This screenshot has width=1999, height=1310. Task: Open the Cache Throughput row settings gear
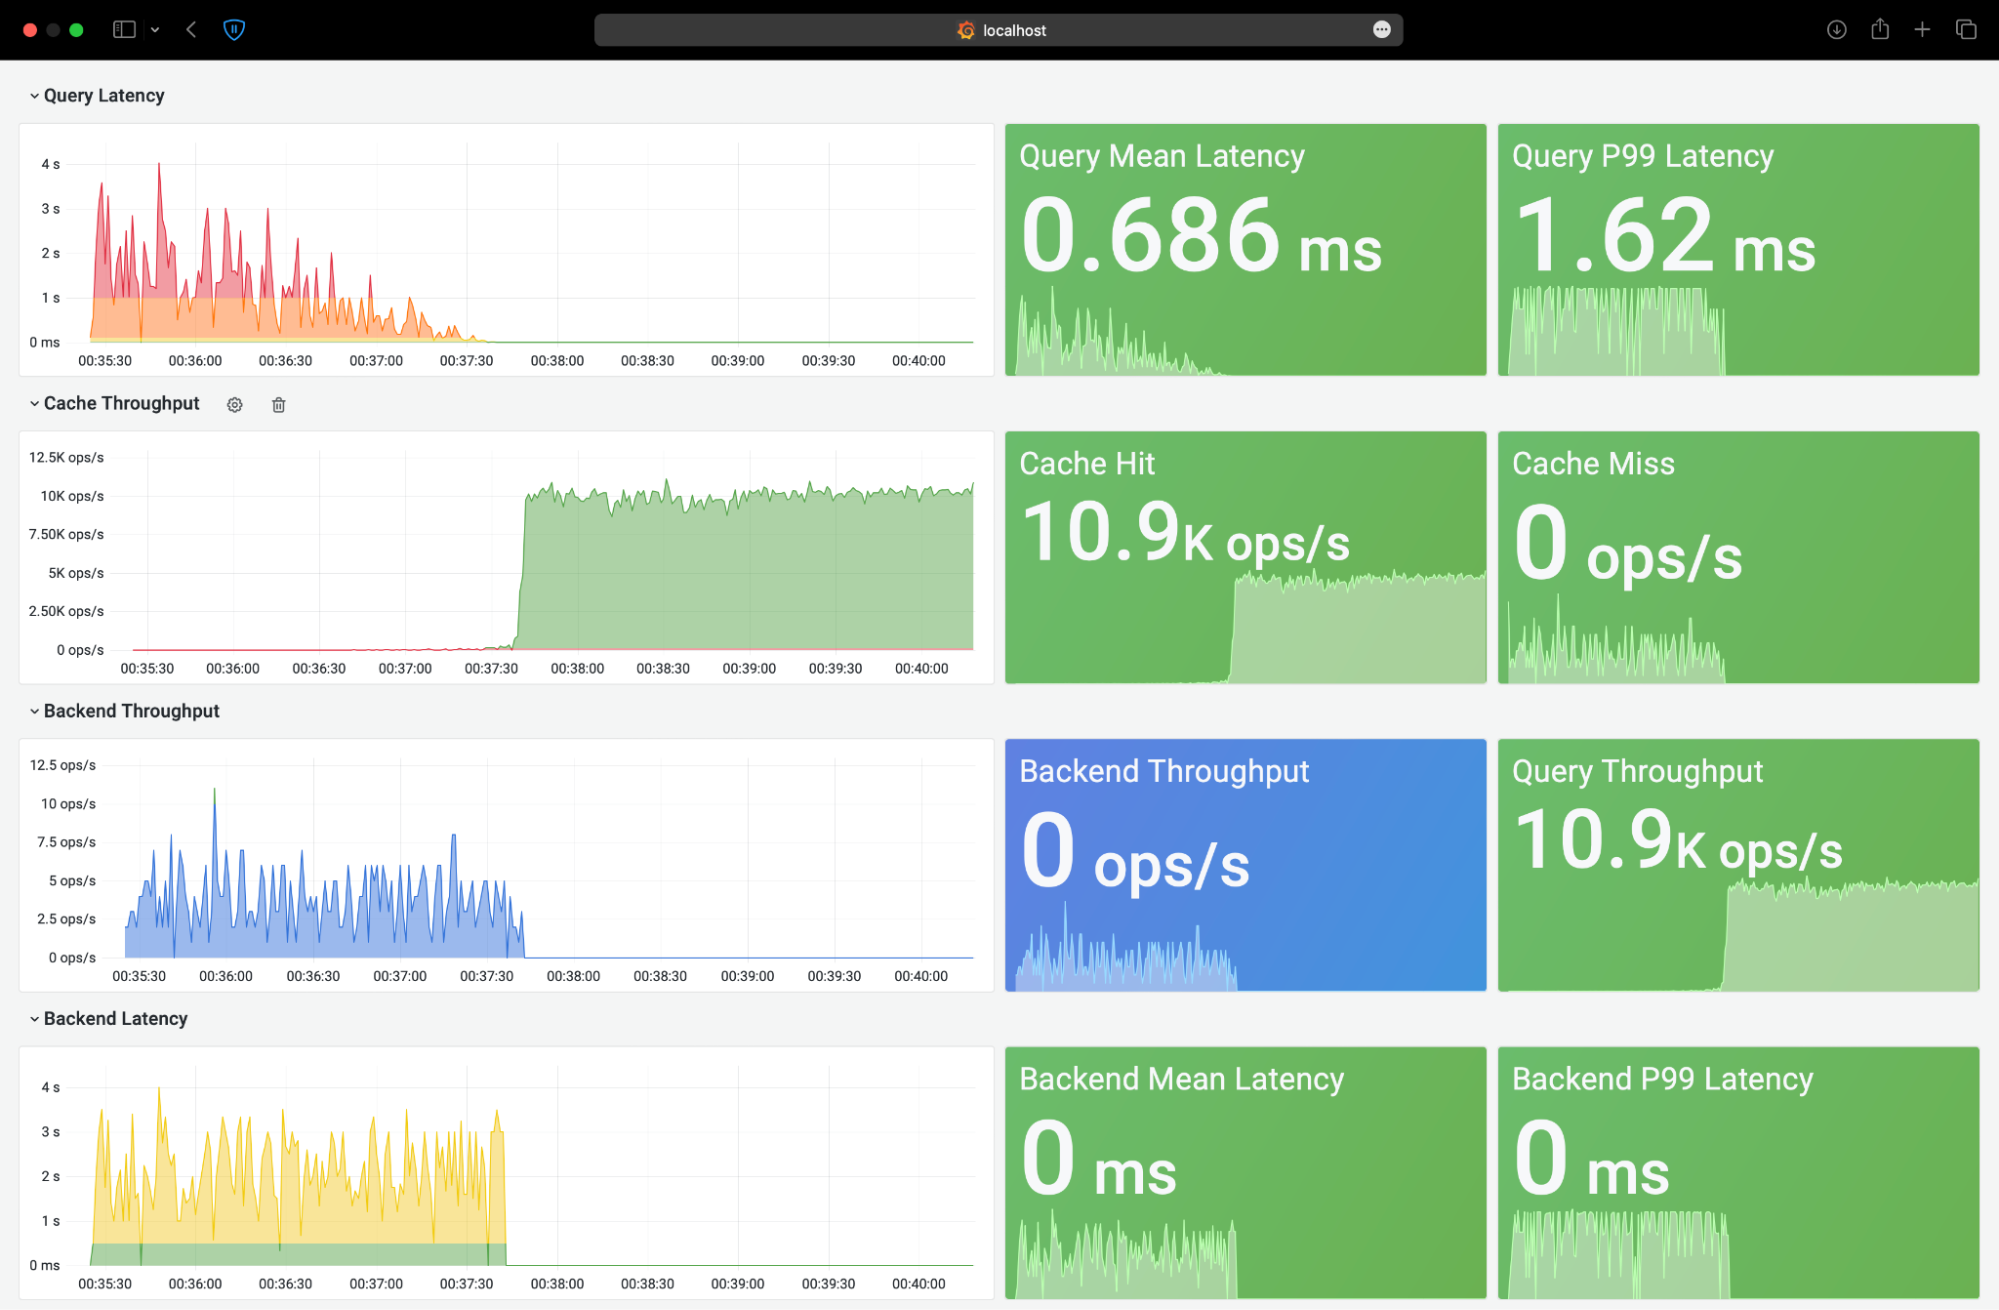234,404
